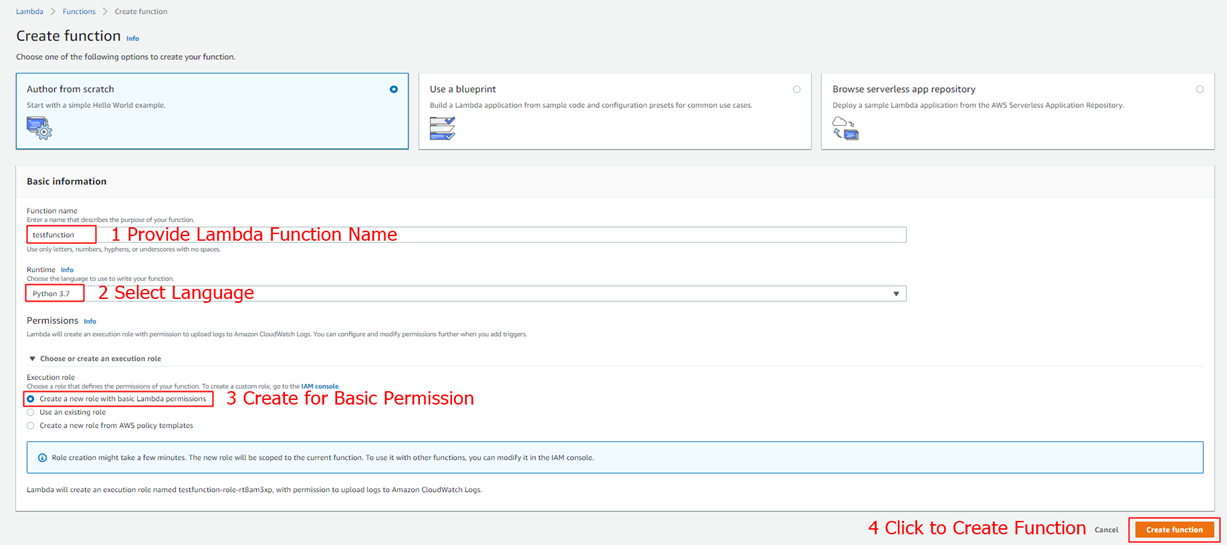This screenshot has width=1227, height=545.
Task: Choose Create a new role from AWS policy templates
Action: 31,425
